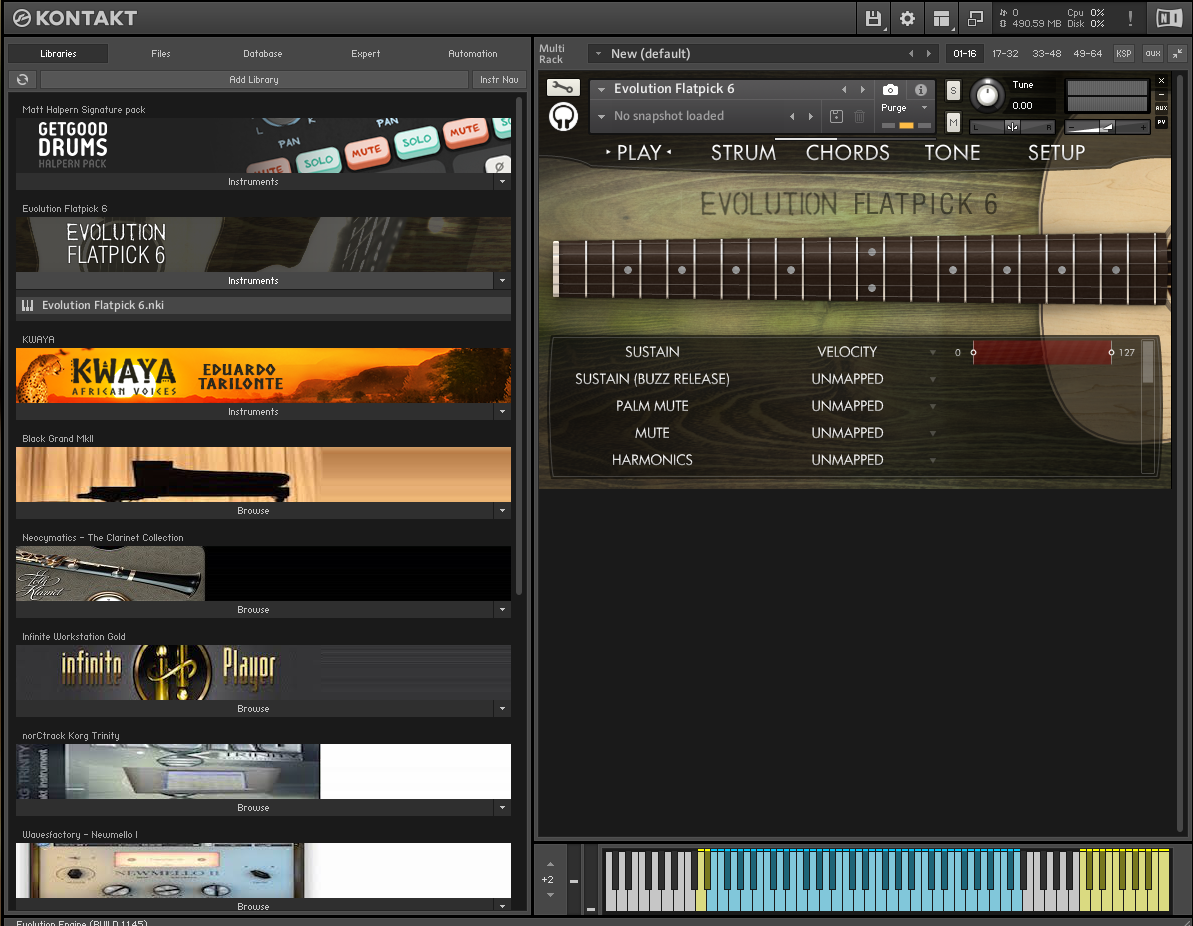Open the No snapshot loaded dropdown
The height and width of the screenshot is (926, 1193).
pos(602,116)
